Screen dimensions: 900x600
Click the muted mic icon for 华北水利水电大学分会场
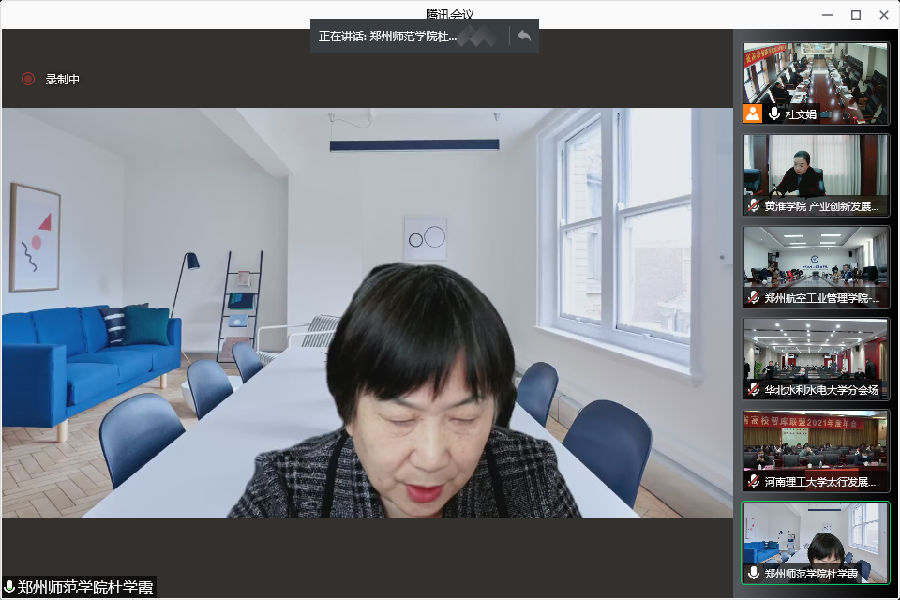tap(754, 390)
